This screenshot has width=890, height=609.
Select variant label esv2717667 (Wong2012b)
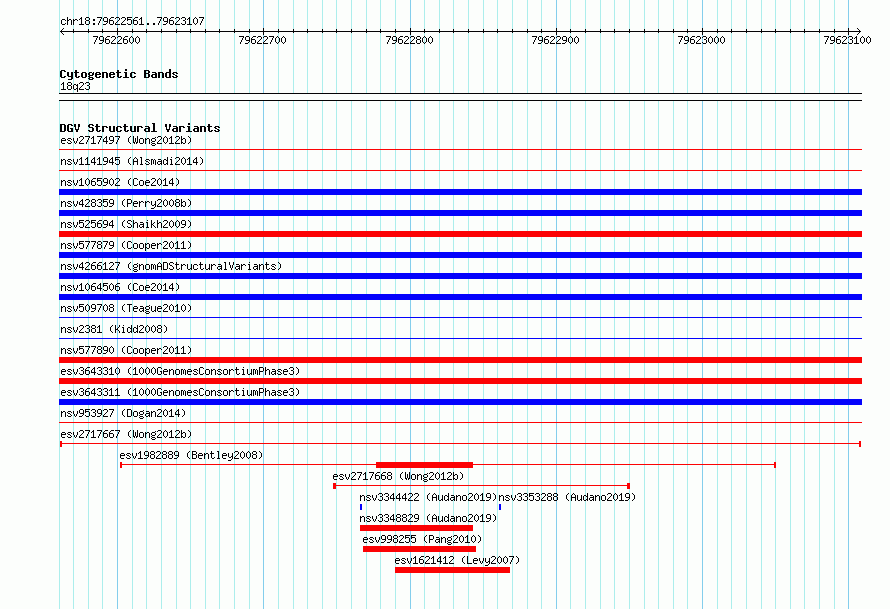tap(126, 434)
